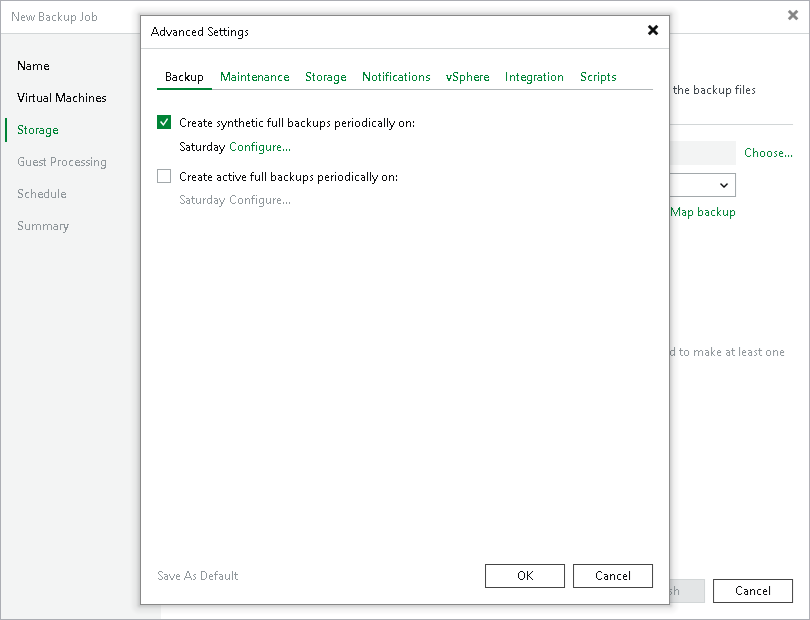Disable synthetic full backups periodically
810x620 pixels.
pyautogui.click(x=164, y=122)
